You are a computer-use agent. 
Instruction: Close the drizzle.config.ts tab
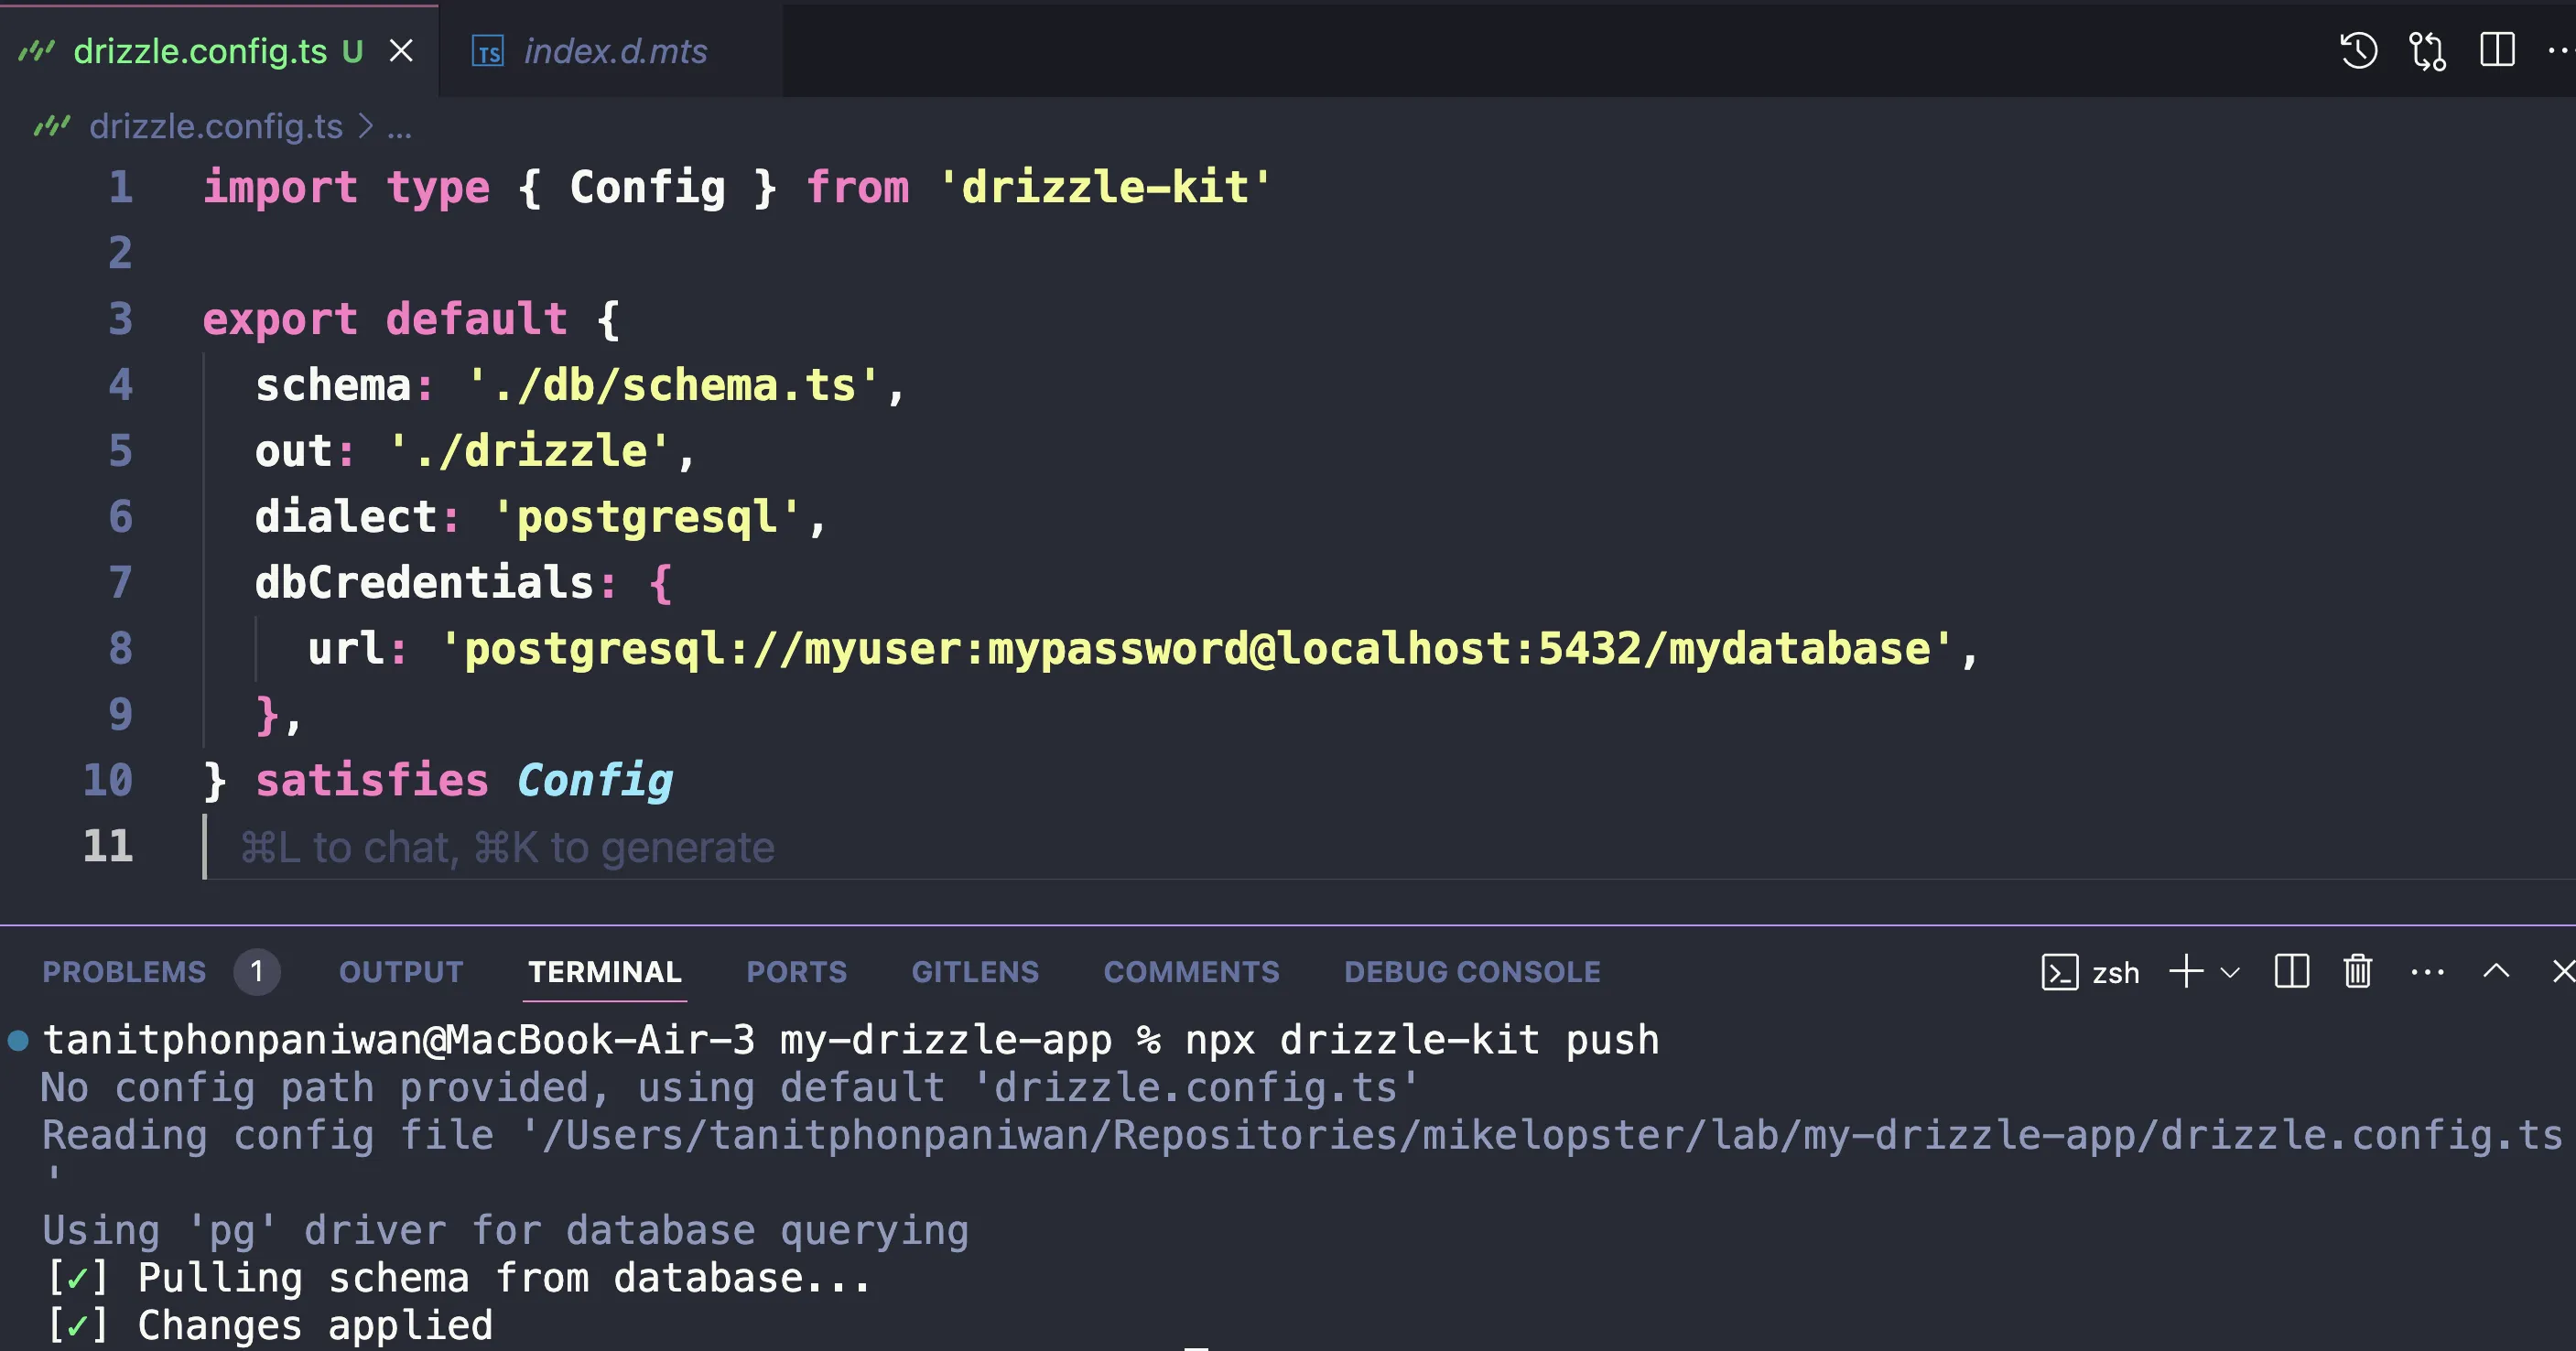coord(401,51)
